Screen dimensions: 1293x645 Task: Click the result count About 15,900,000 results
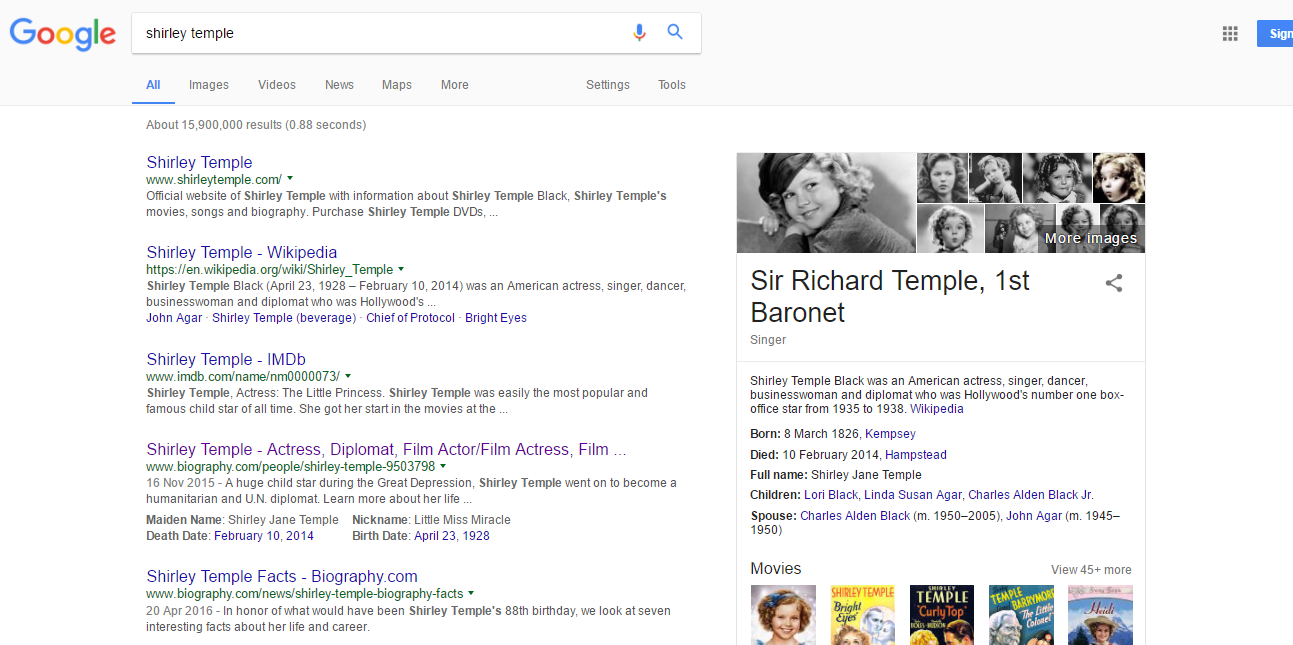pyautogui.click(x=256, y=125)
